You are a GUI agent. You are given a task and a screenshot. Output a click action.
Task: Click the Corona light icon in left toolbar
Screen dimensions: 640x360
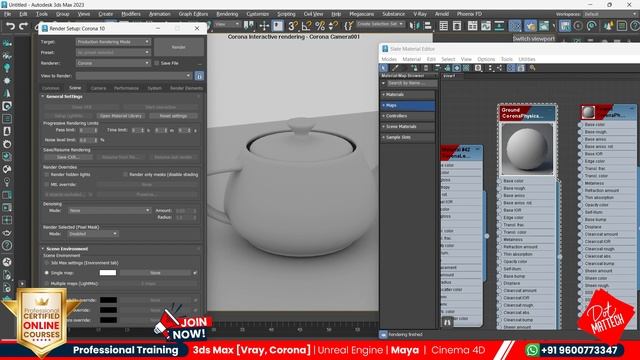[x=7, y=68]
